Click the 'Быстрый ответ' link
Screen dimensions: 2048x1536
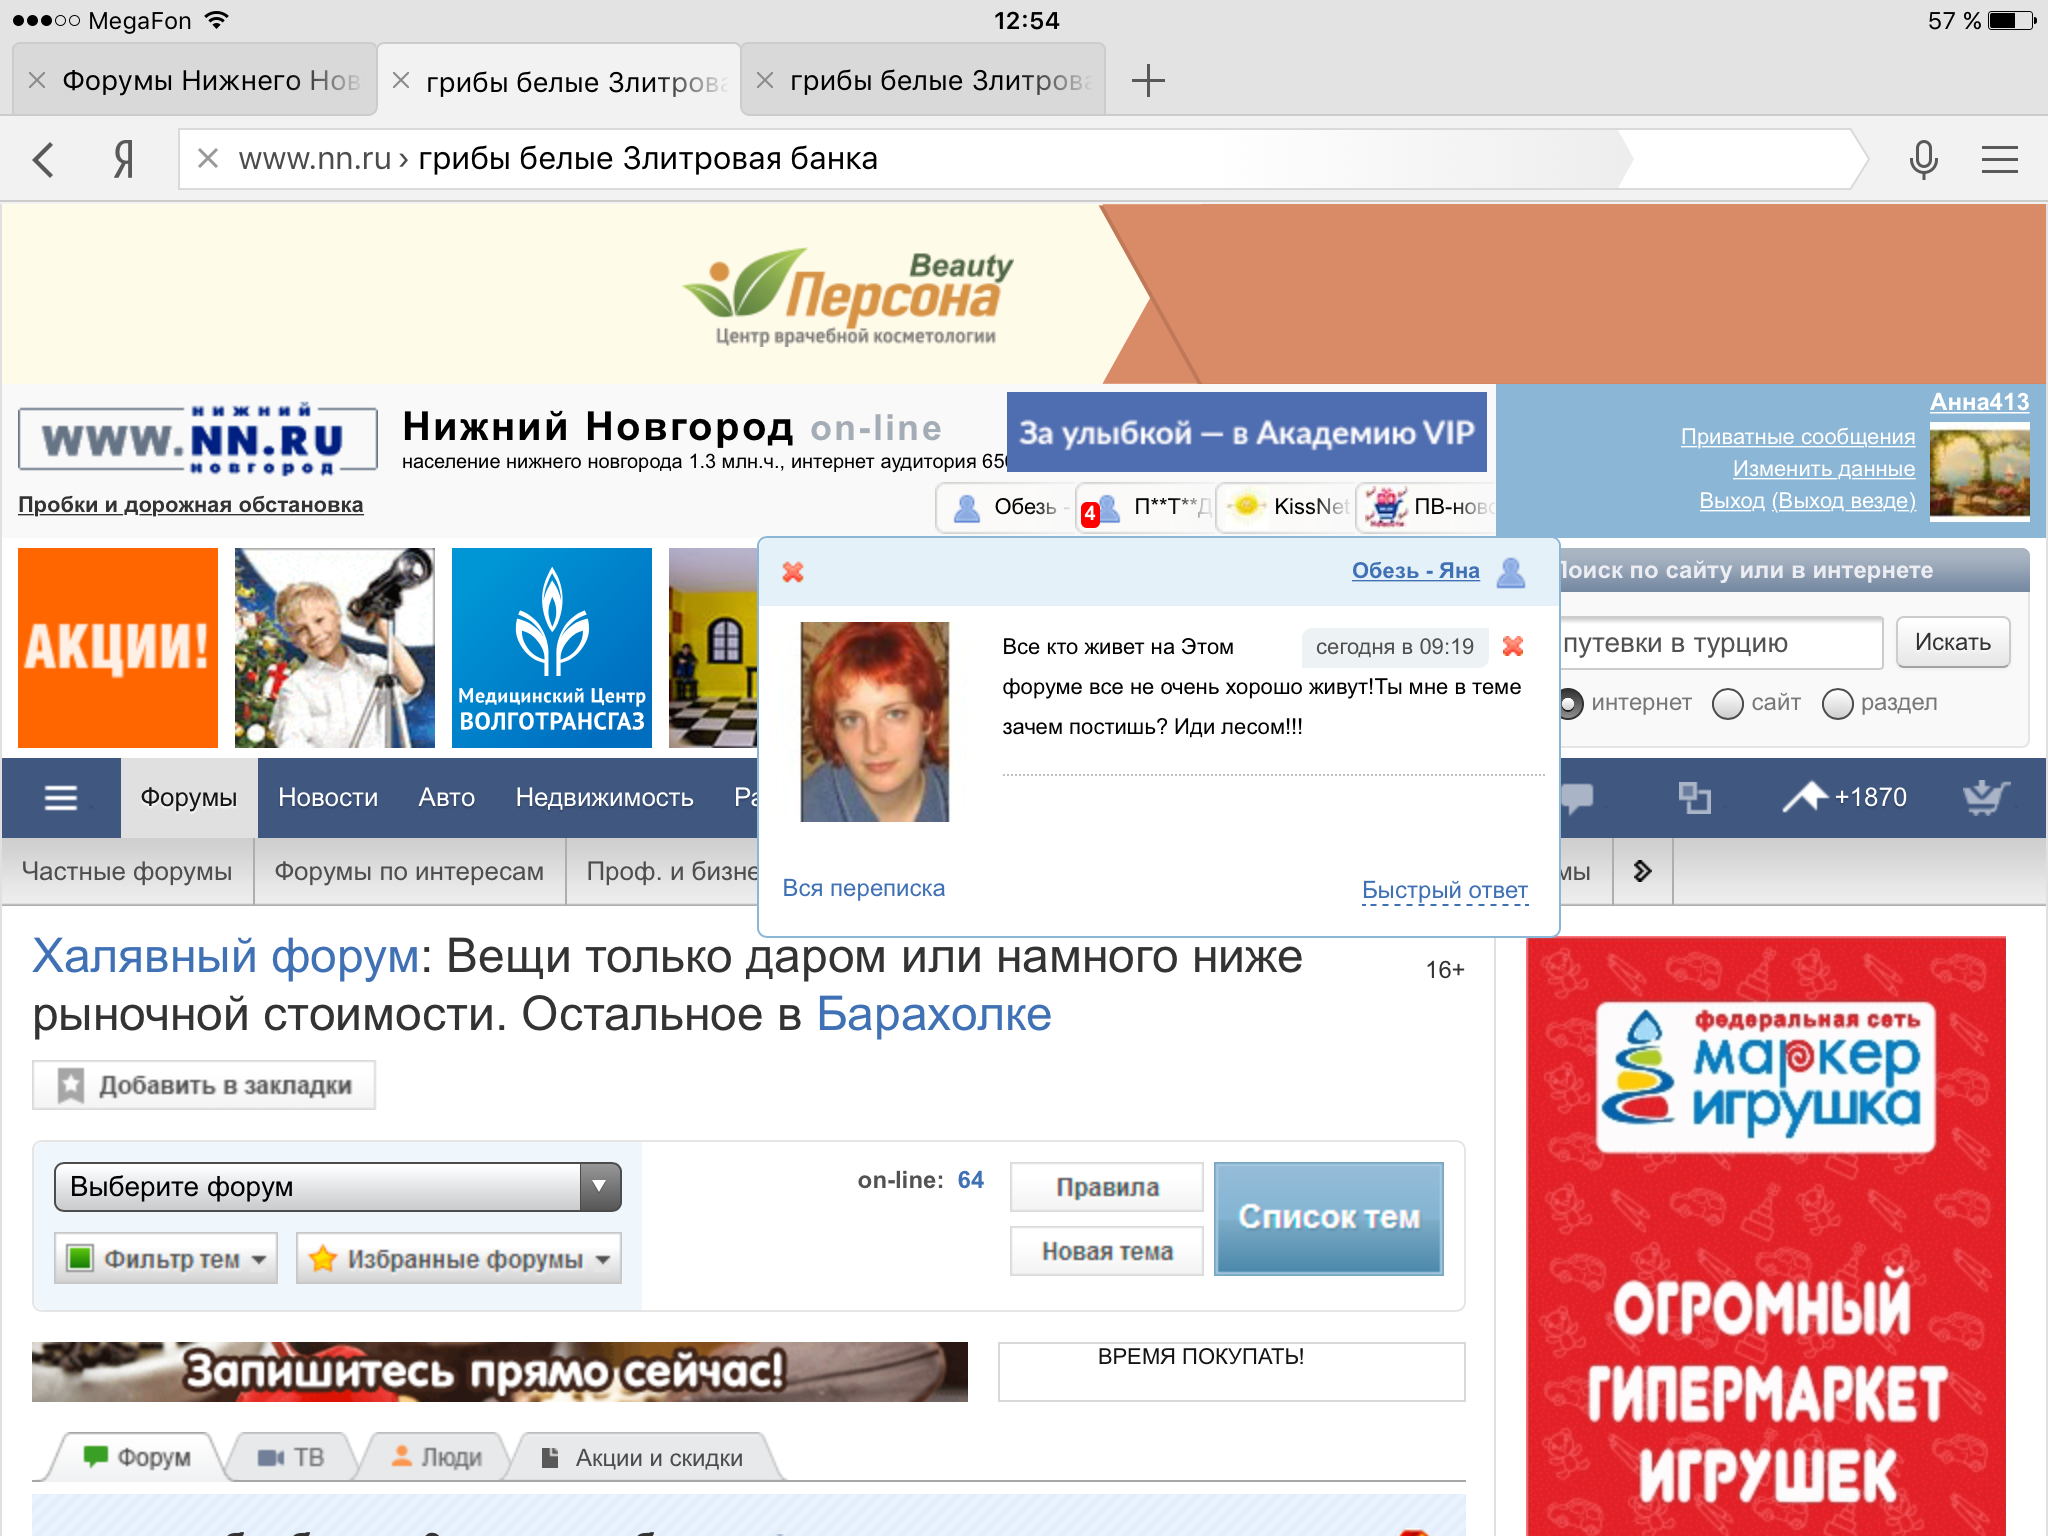(1444, 889)
